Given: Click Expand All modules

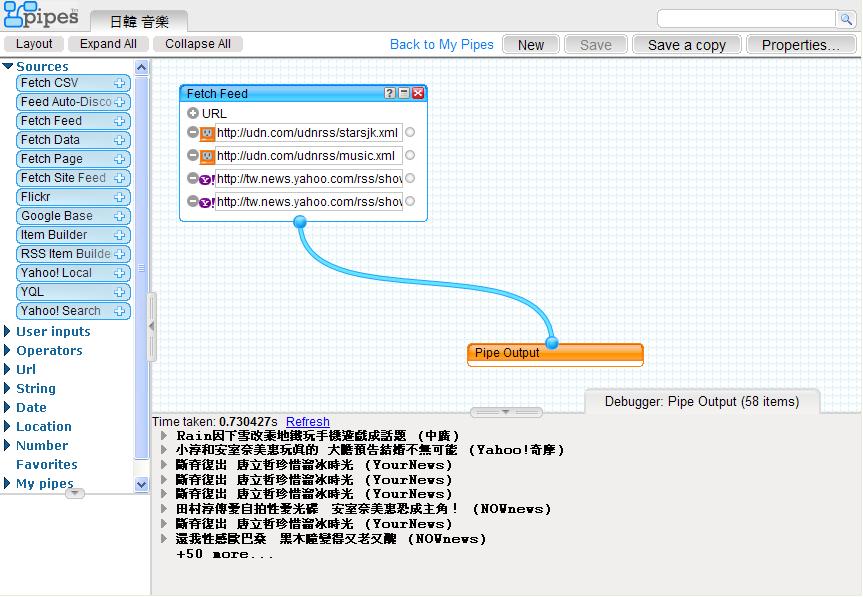Looking at the screenshot, I should point(108,44).
